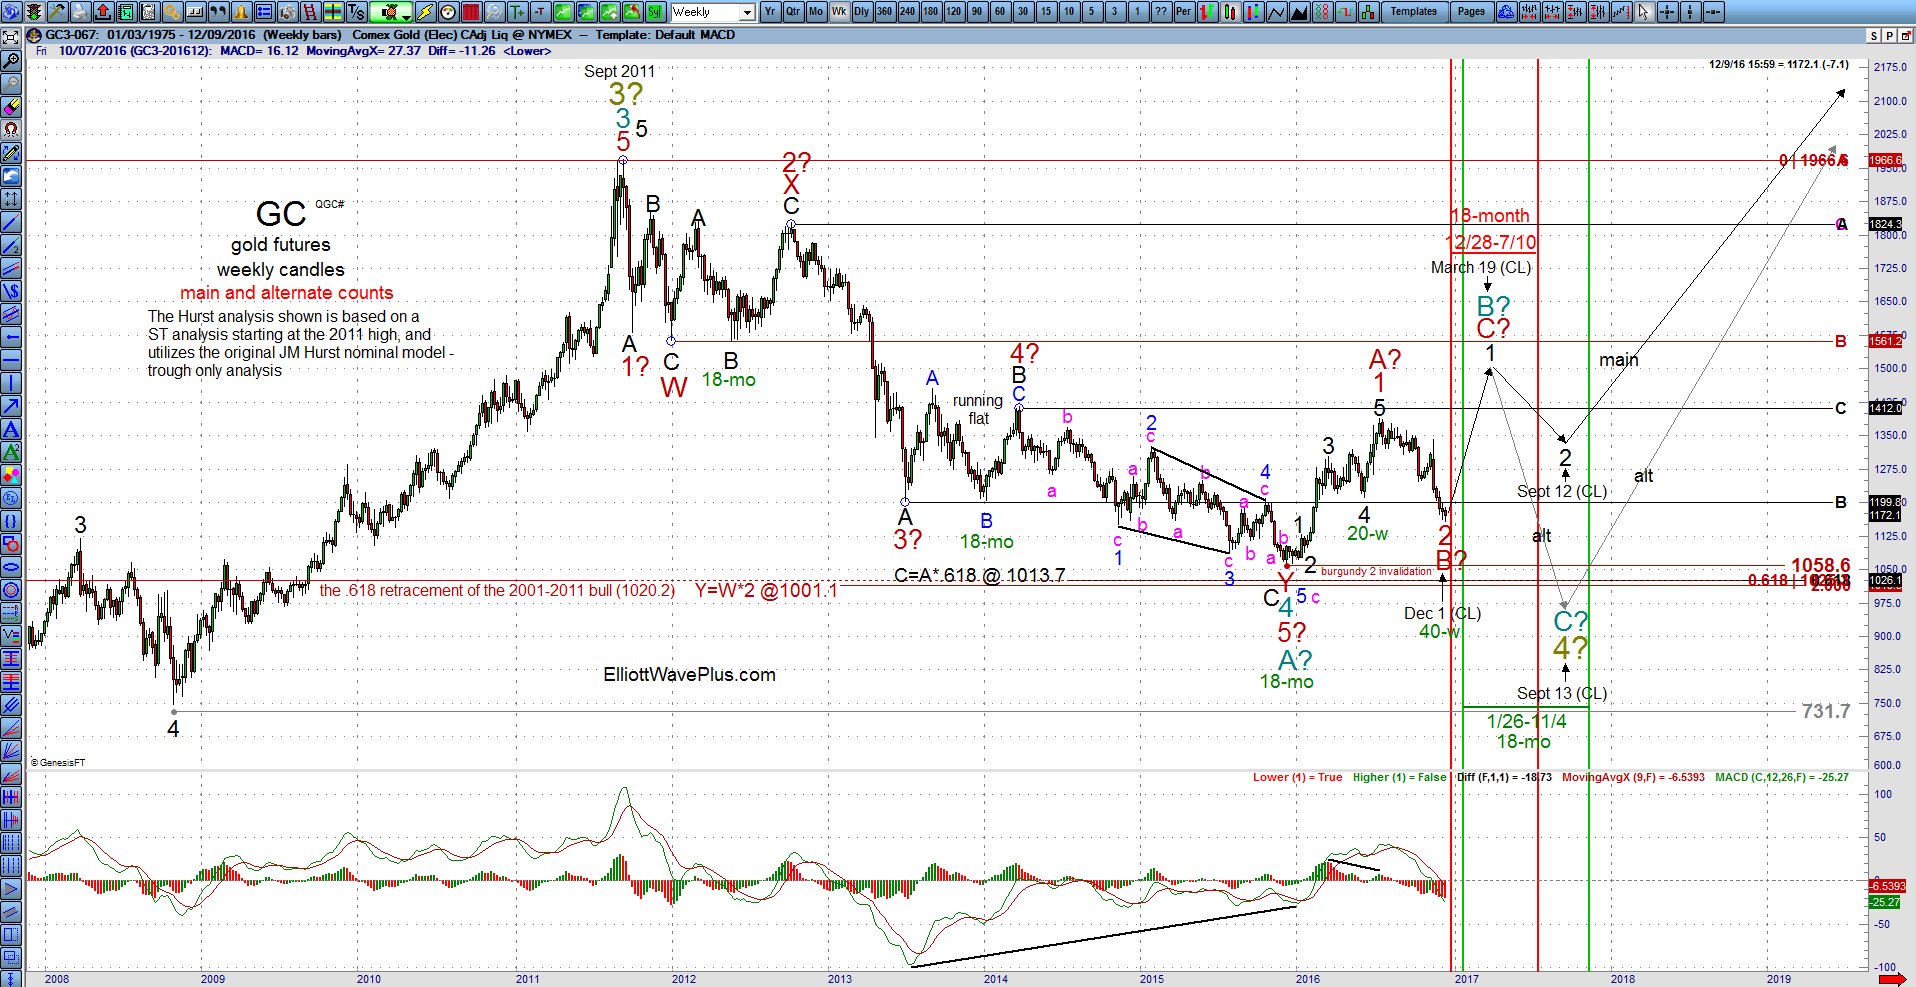Click the traffic light icon

pyautogui.click(x=34, y=12)
